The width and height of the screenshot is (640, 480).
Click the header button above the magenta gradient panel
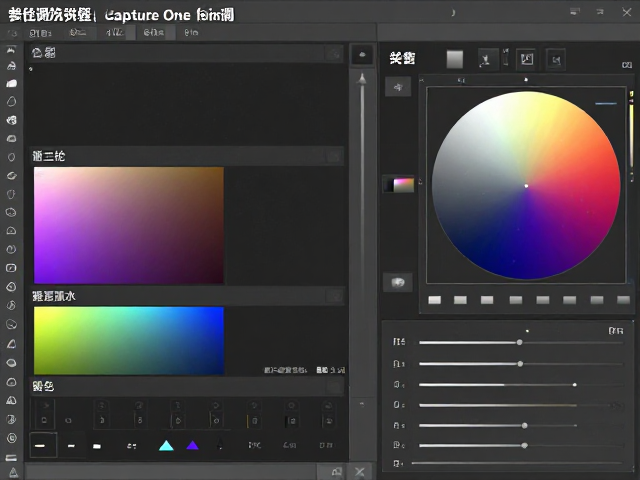[x=333, y=156]
